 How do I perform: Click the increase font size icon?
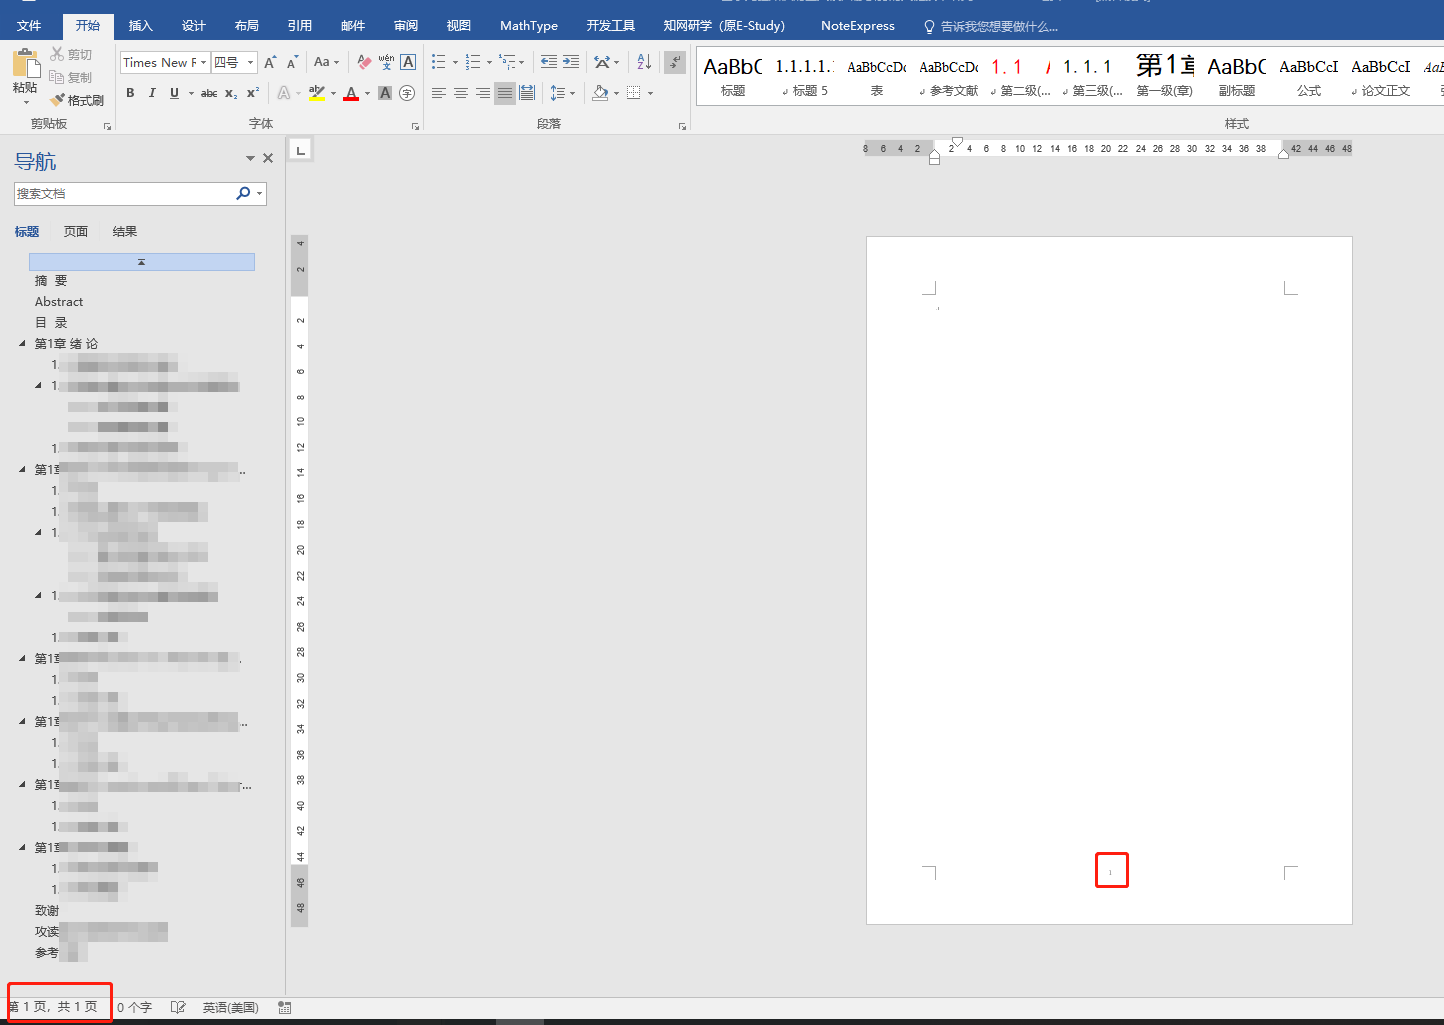[270, 62]
